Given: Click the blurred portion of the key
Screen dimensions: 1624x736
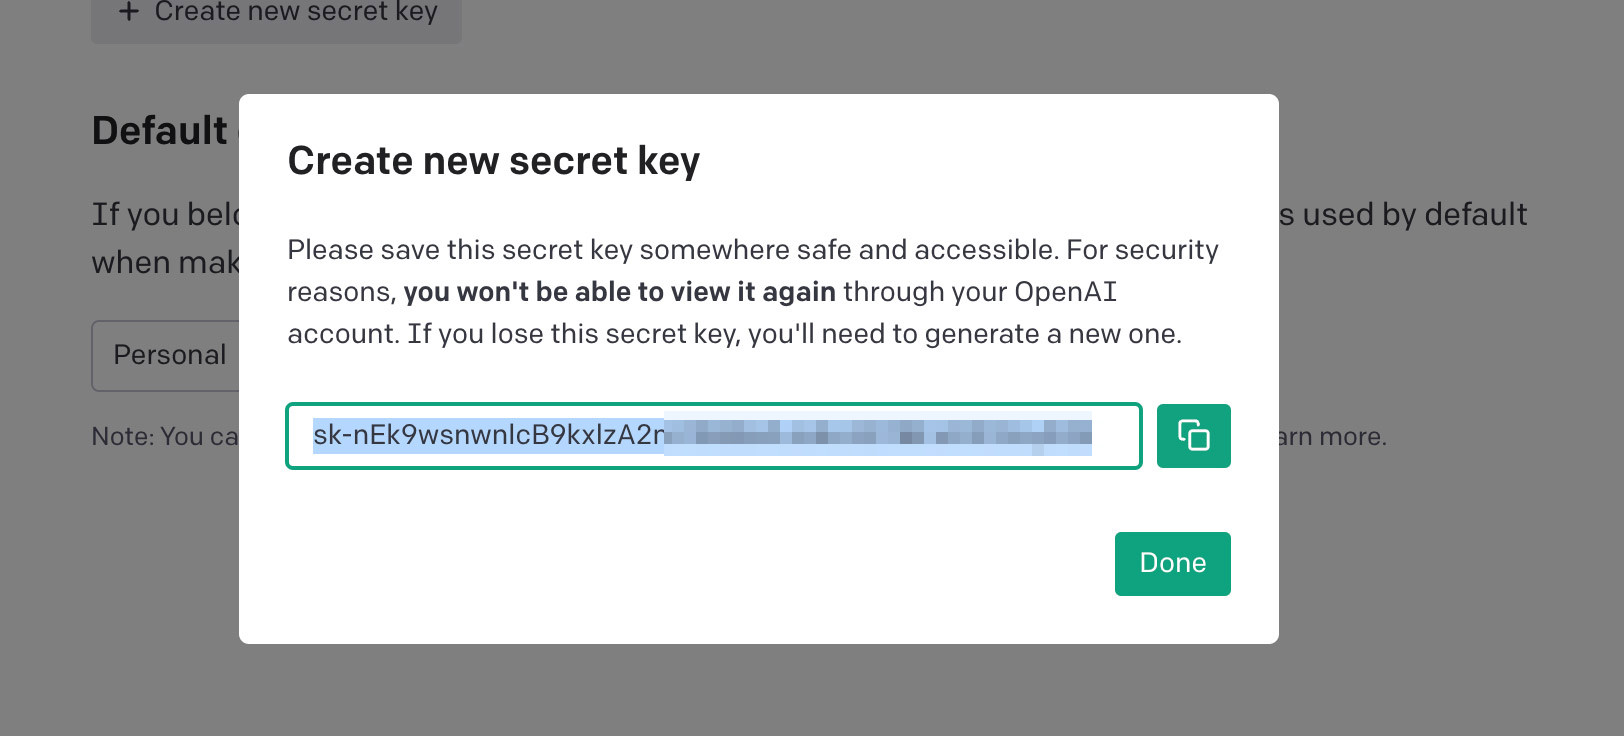Looking at the screenshot, I should 879,435.
